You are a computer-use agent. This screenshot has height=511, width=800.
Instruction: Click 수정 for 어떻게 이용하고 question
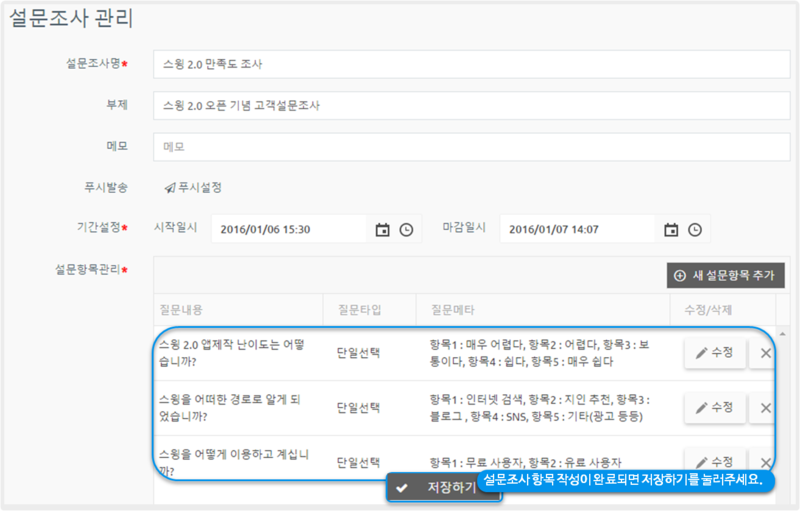point(715,462)
